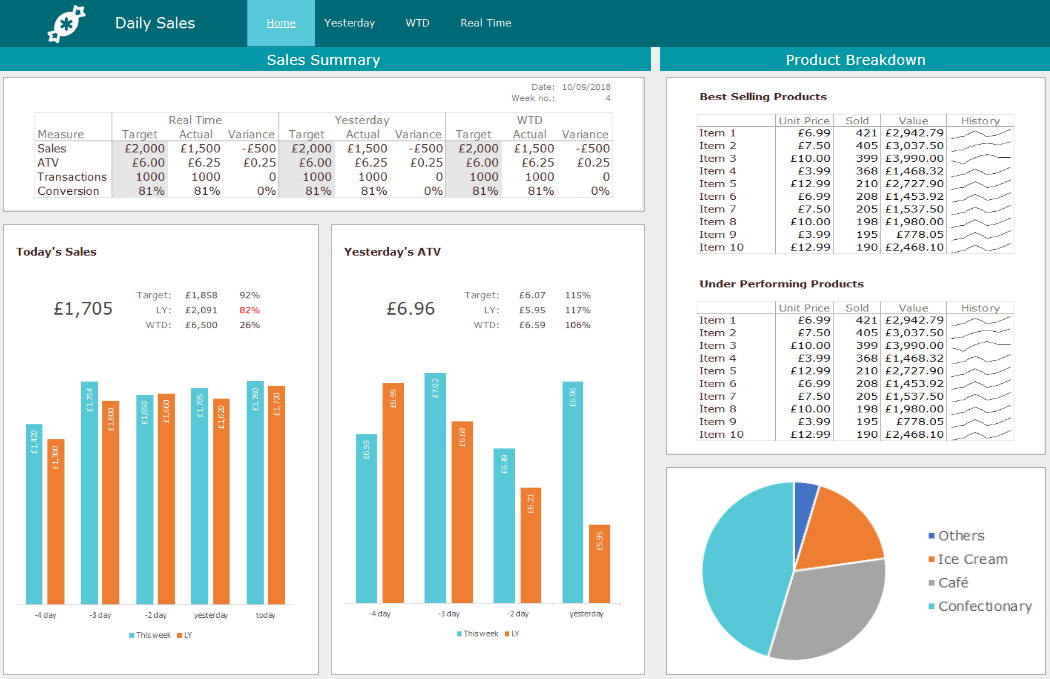This screenshot has width=1050, height=679.
Task: Go to the WTD tab
Action: (x=417, y=23)
